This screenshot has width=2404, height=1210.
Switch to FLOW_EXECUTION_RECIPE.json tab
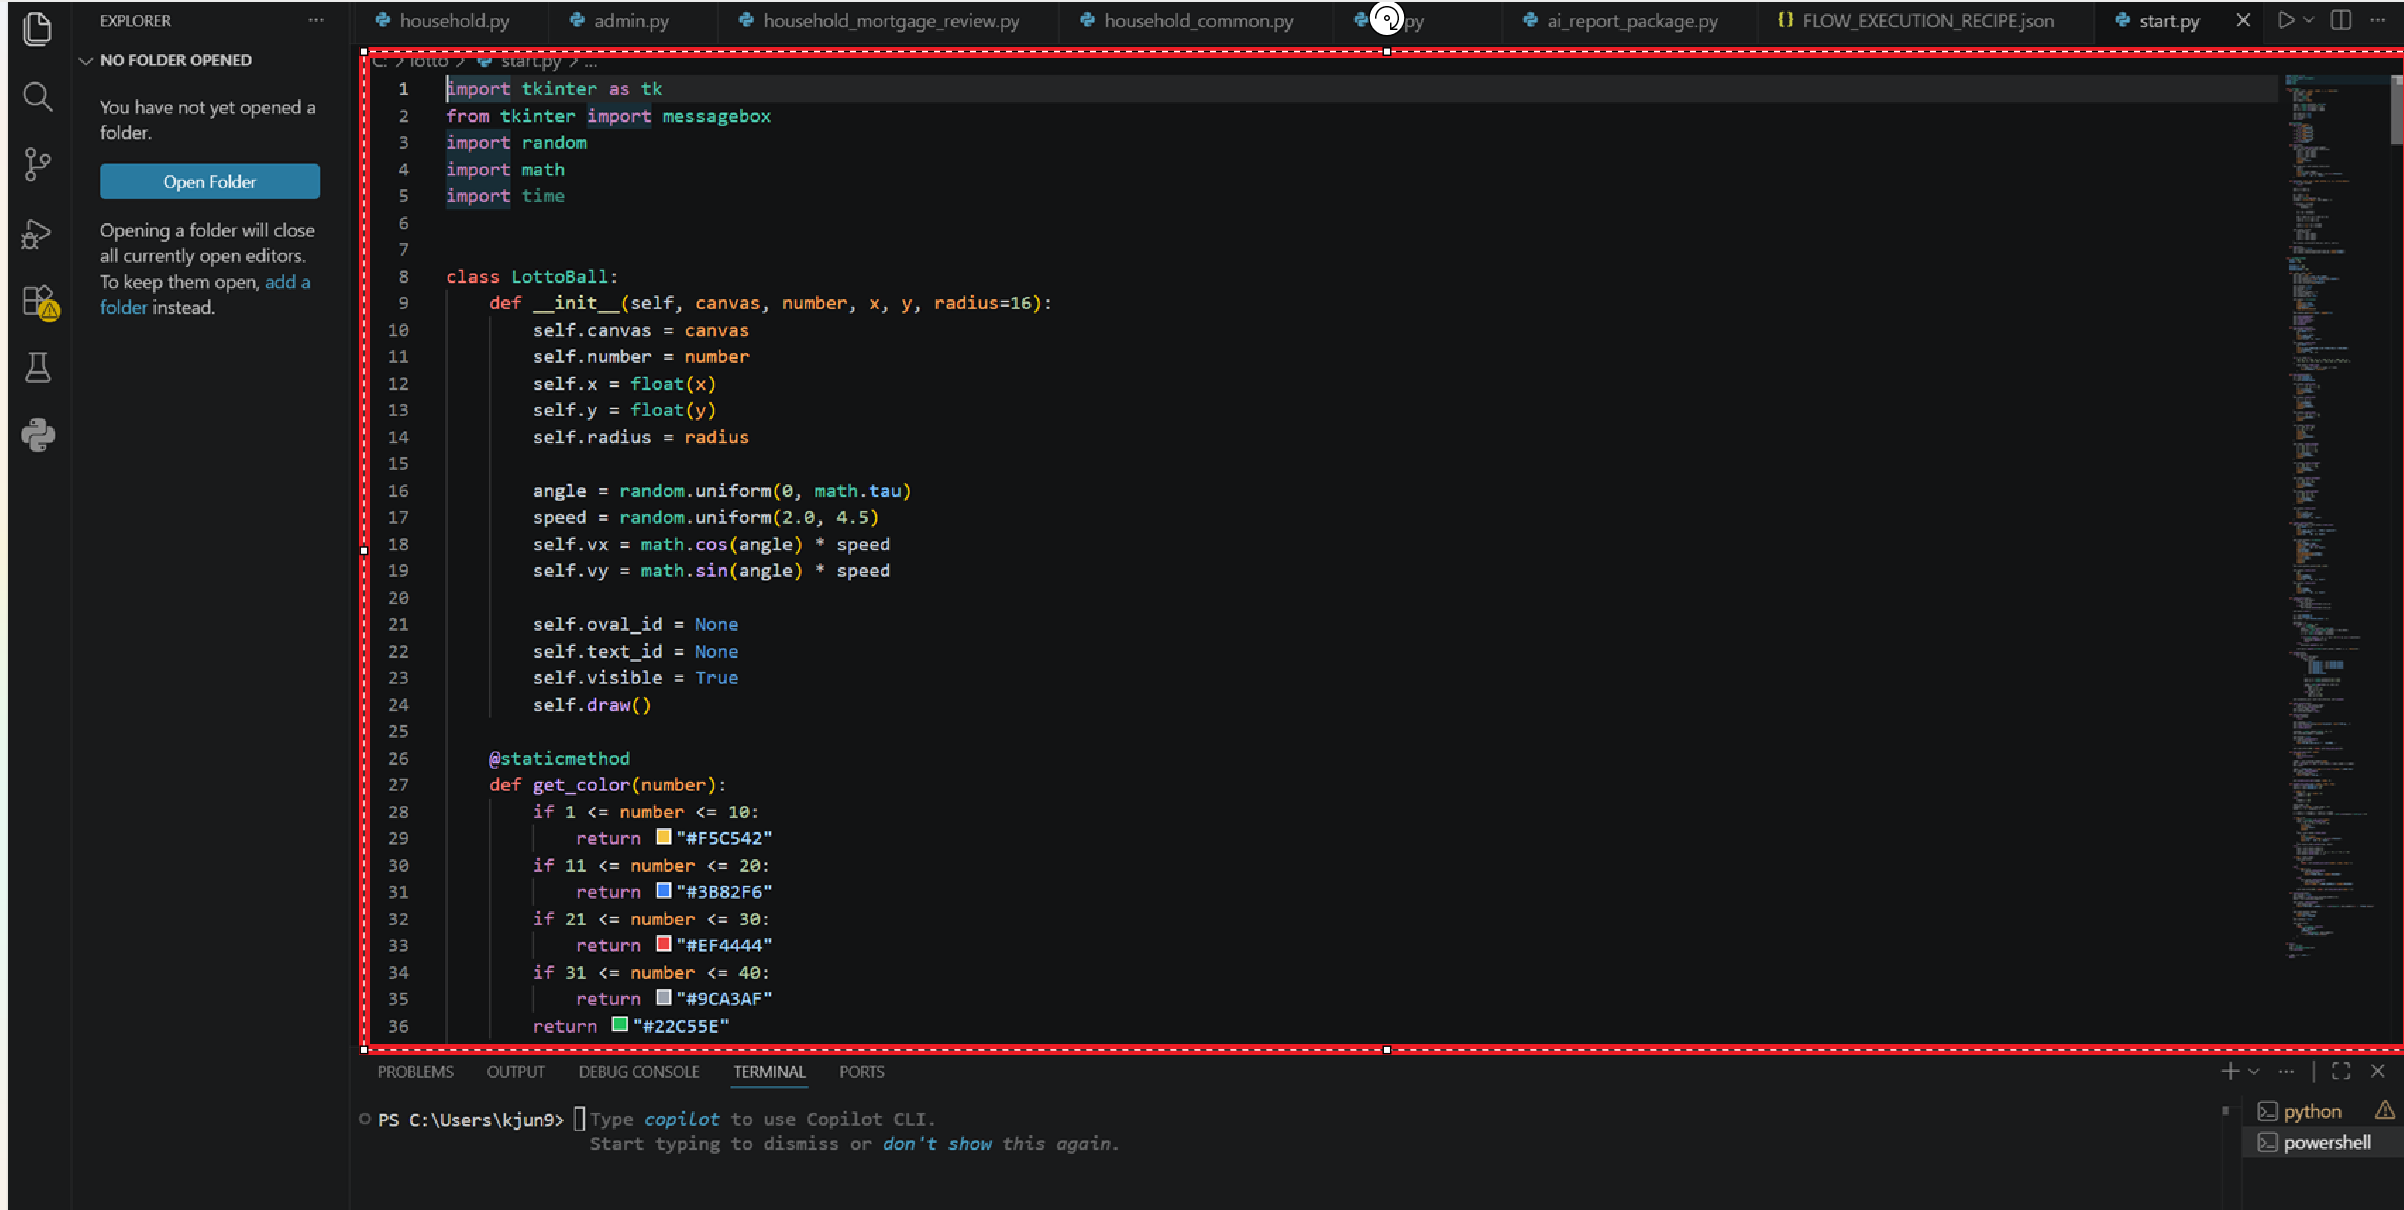point(1916,20)
